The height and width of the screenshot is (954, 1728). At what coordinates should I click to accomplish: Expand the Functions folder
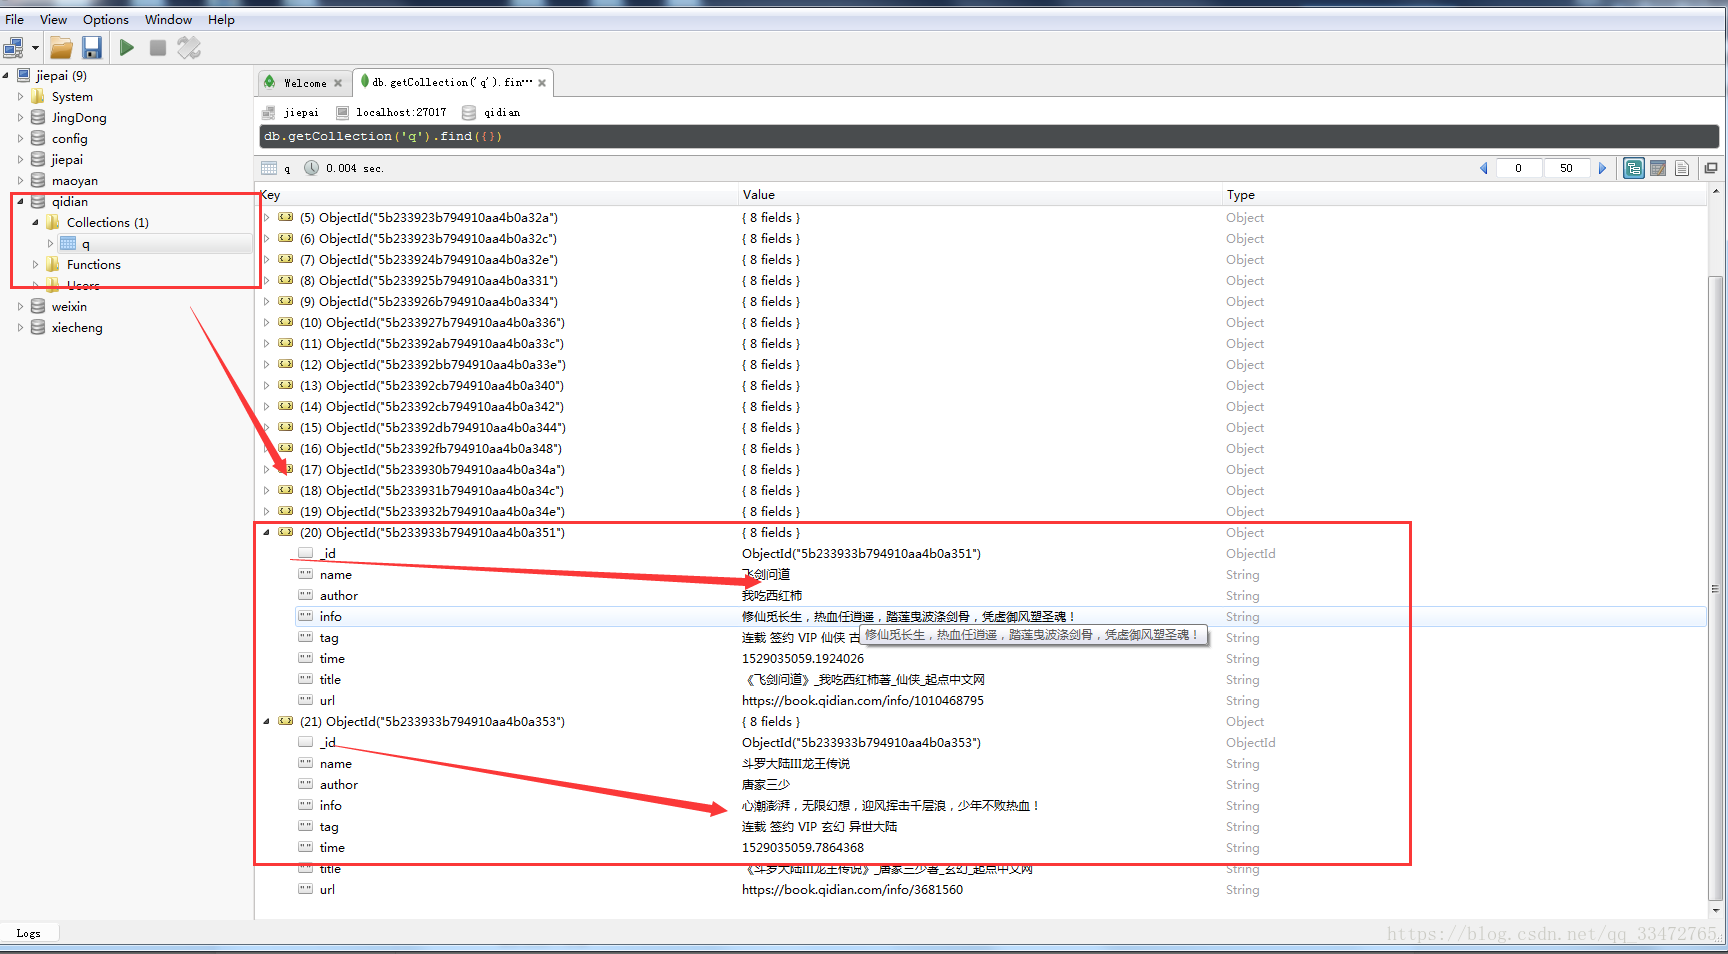pyautogui.click(x=35, y=264)
